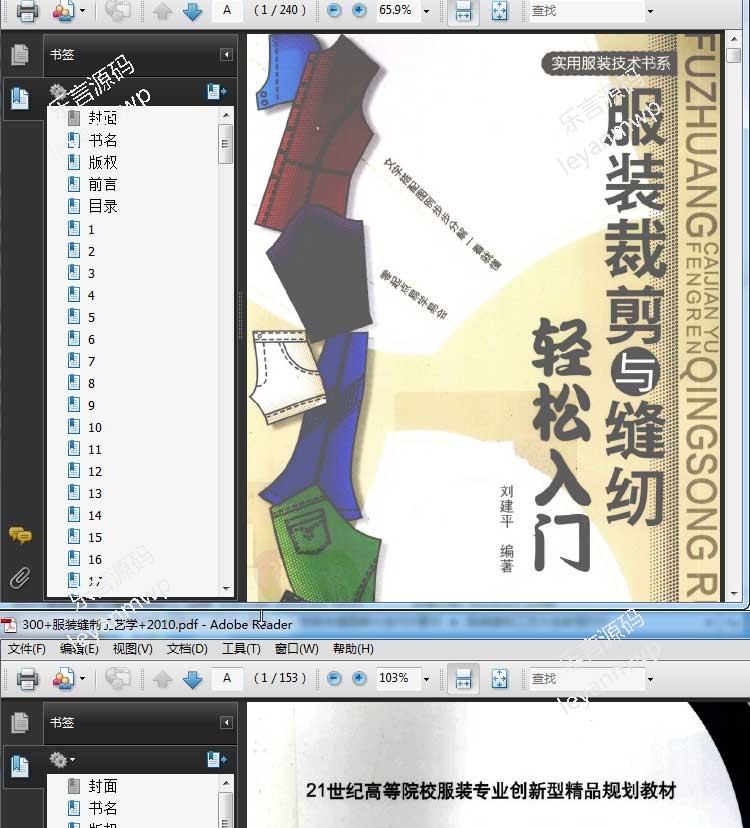The image size is (750, 828).
Task: Go to previous page in lower window
Action: pyautogui.click(x=163, y=679)
